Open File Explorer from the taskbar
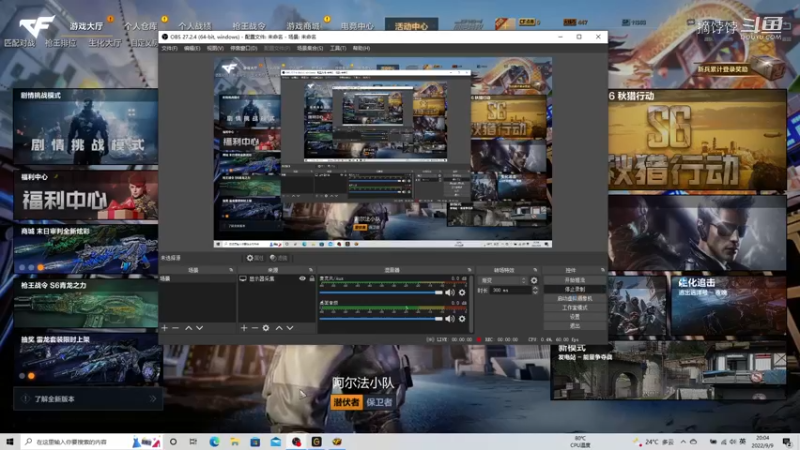This screenshot has height=450, width=800. click(235, 441)
